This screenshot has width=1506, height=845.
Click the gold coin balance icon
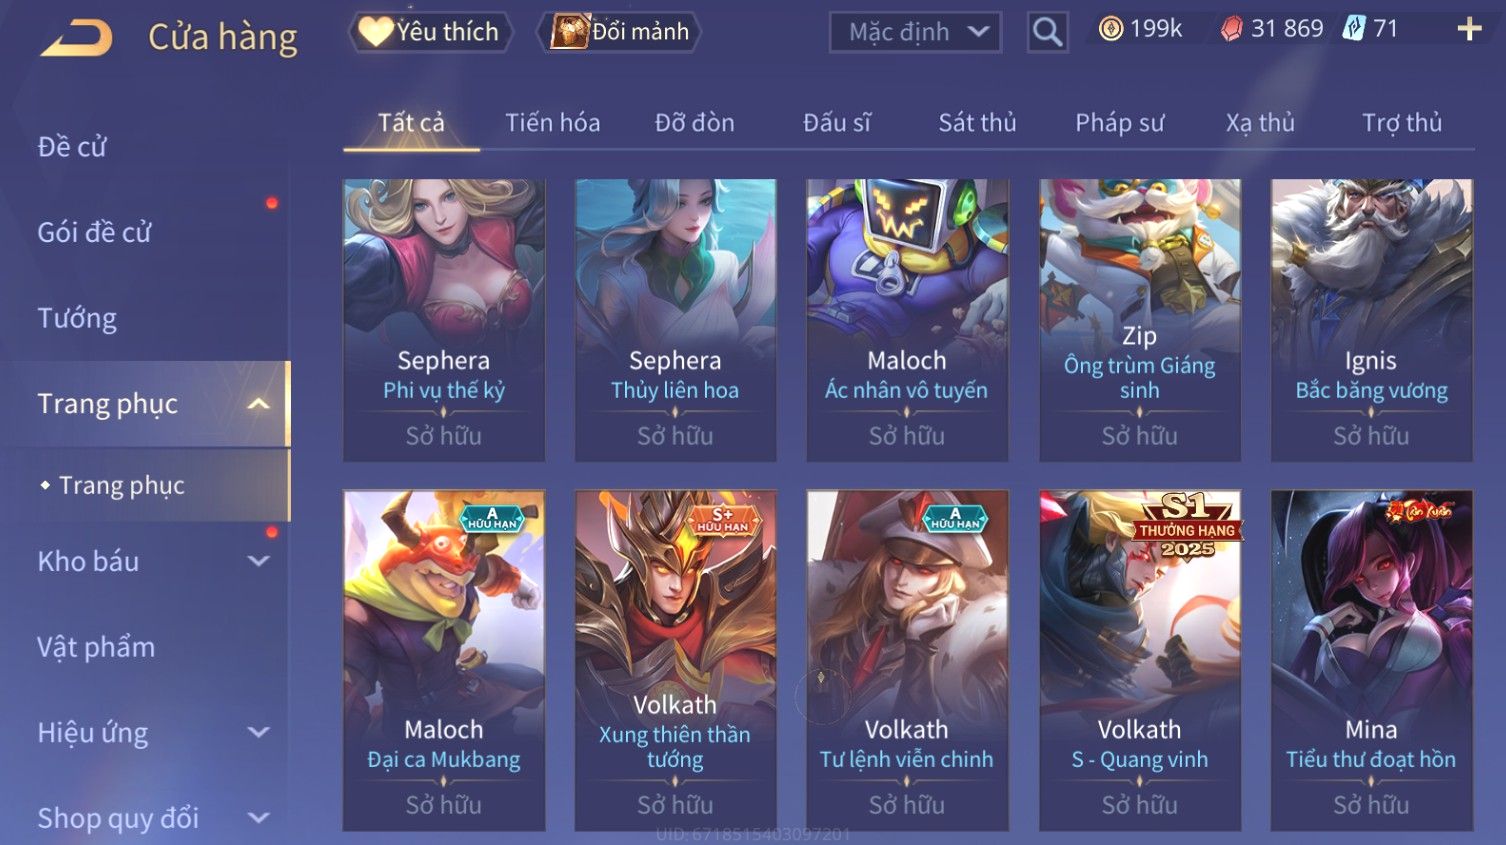1110,29
